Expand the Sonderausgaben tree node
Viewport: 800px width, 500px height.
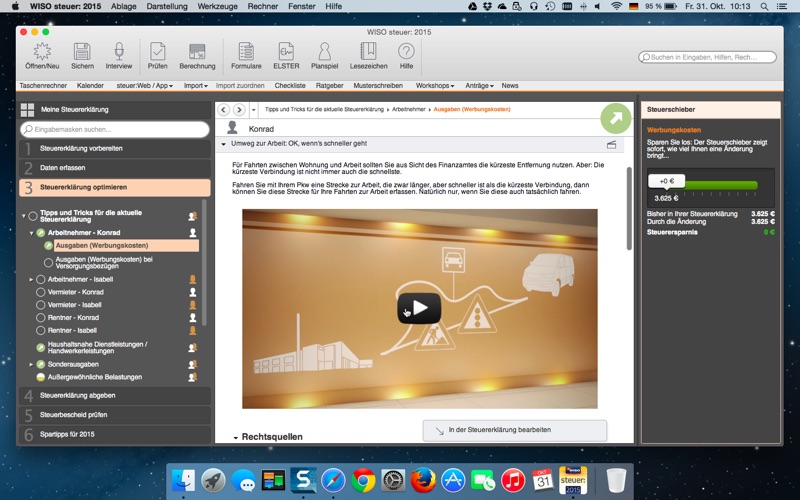pos(31,364)
